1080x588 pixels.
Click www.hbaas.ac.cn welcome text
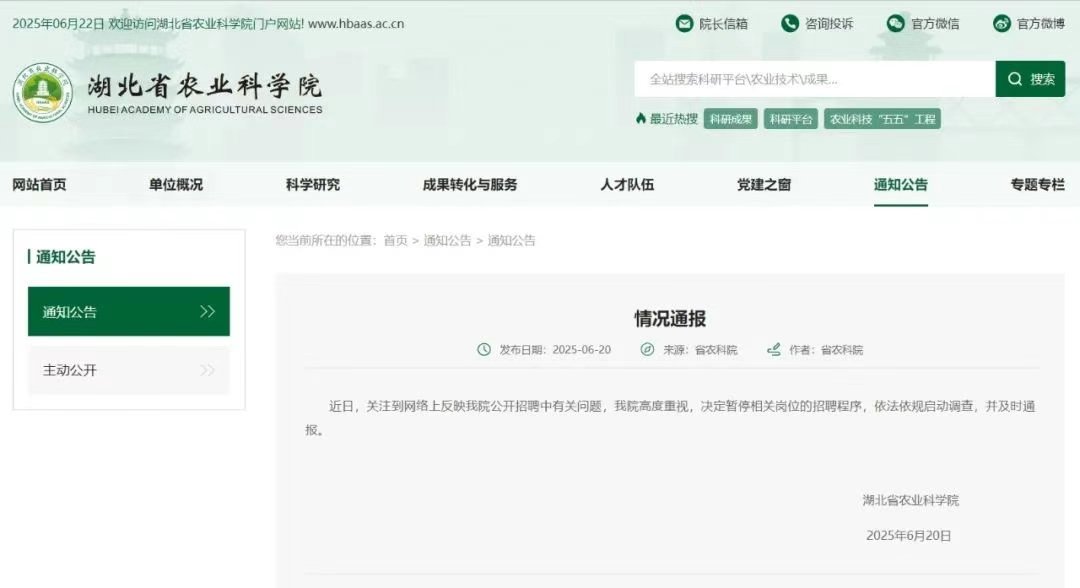tap(356, 23)
